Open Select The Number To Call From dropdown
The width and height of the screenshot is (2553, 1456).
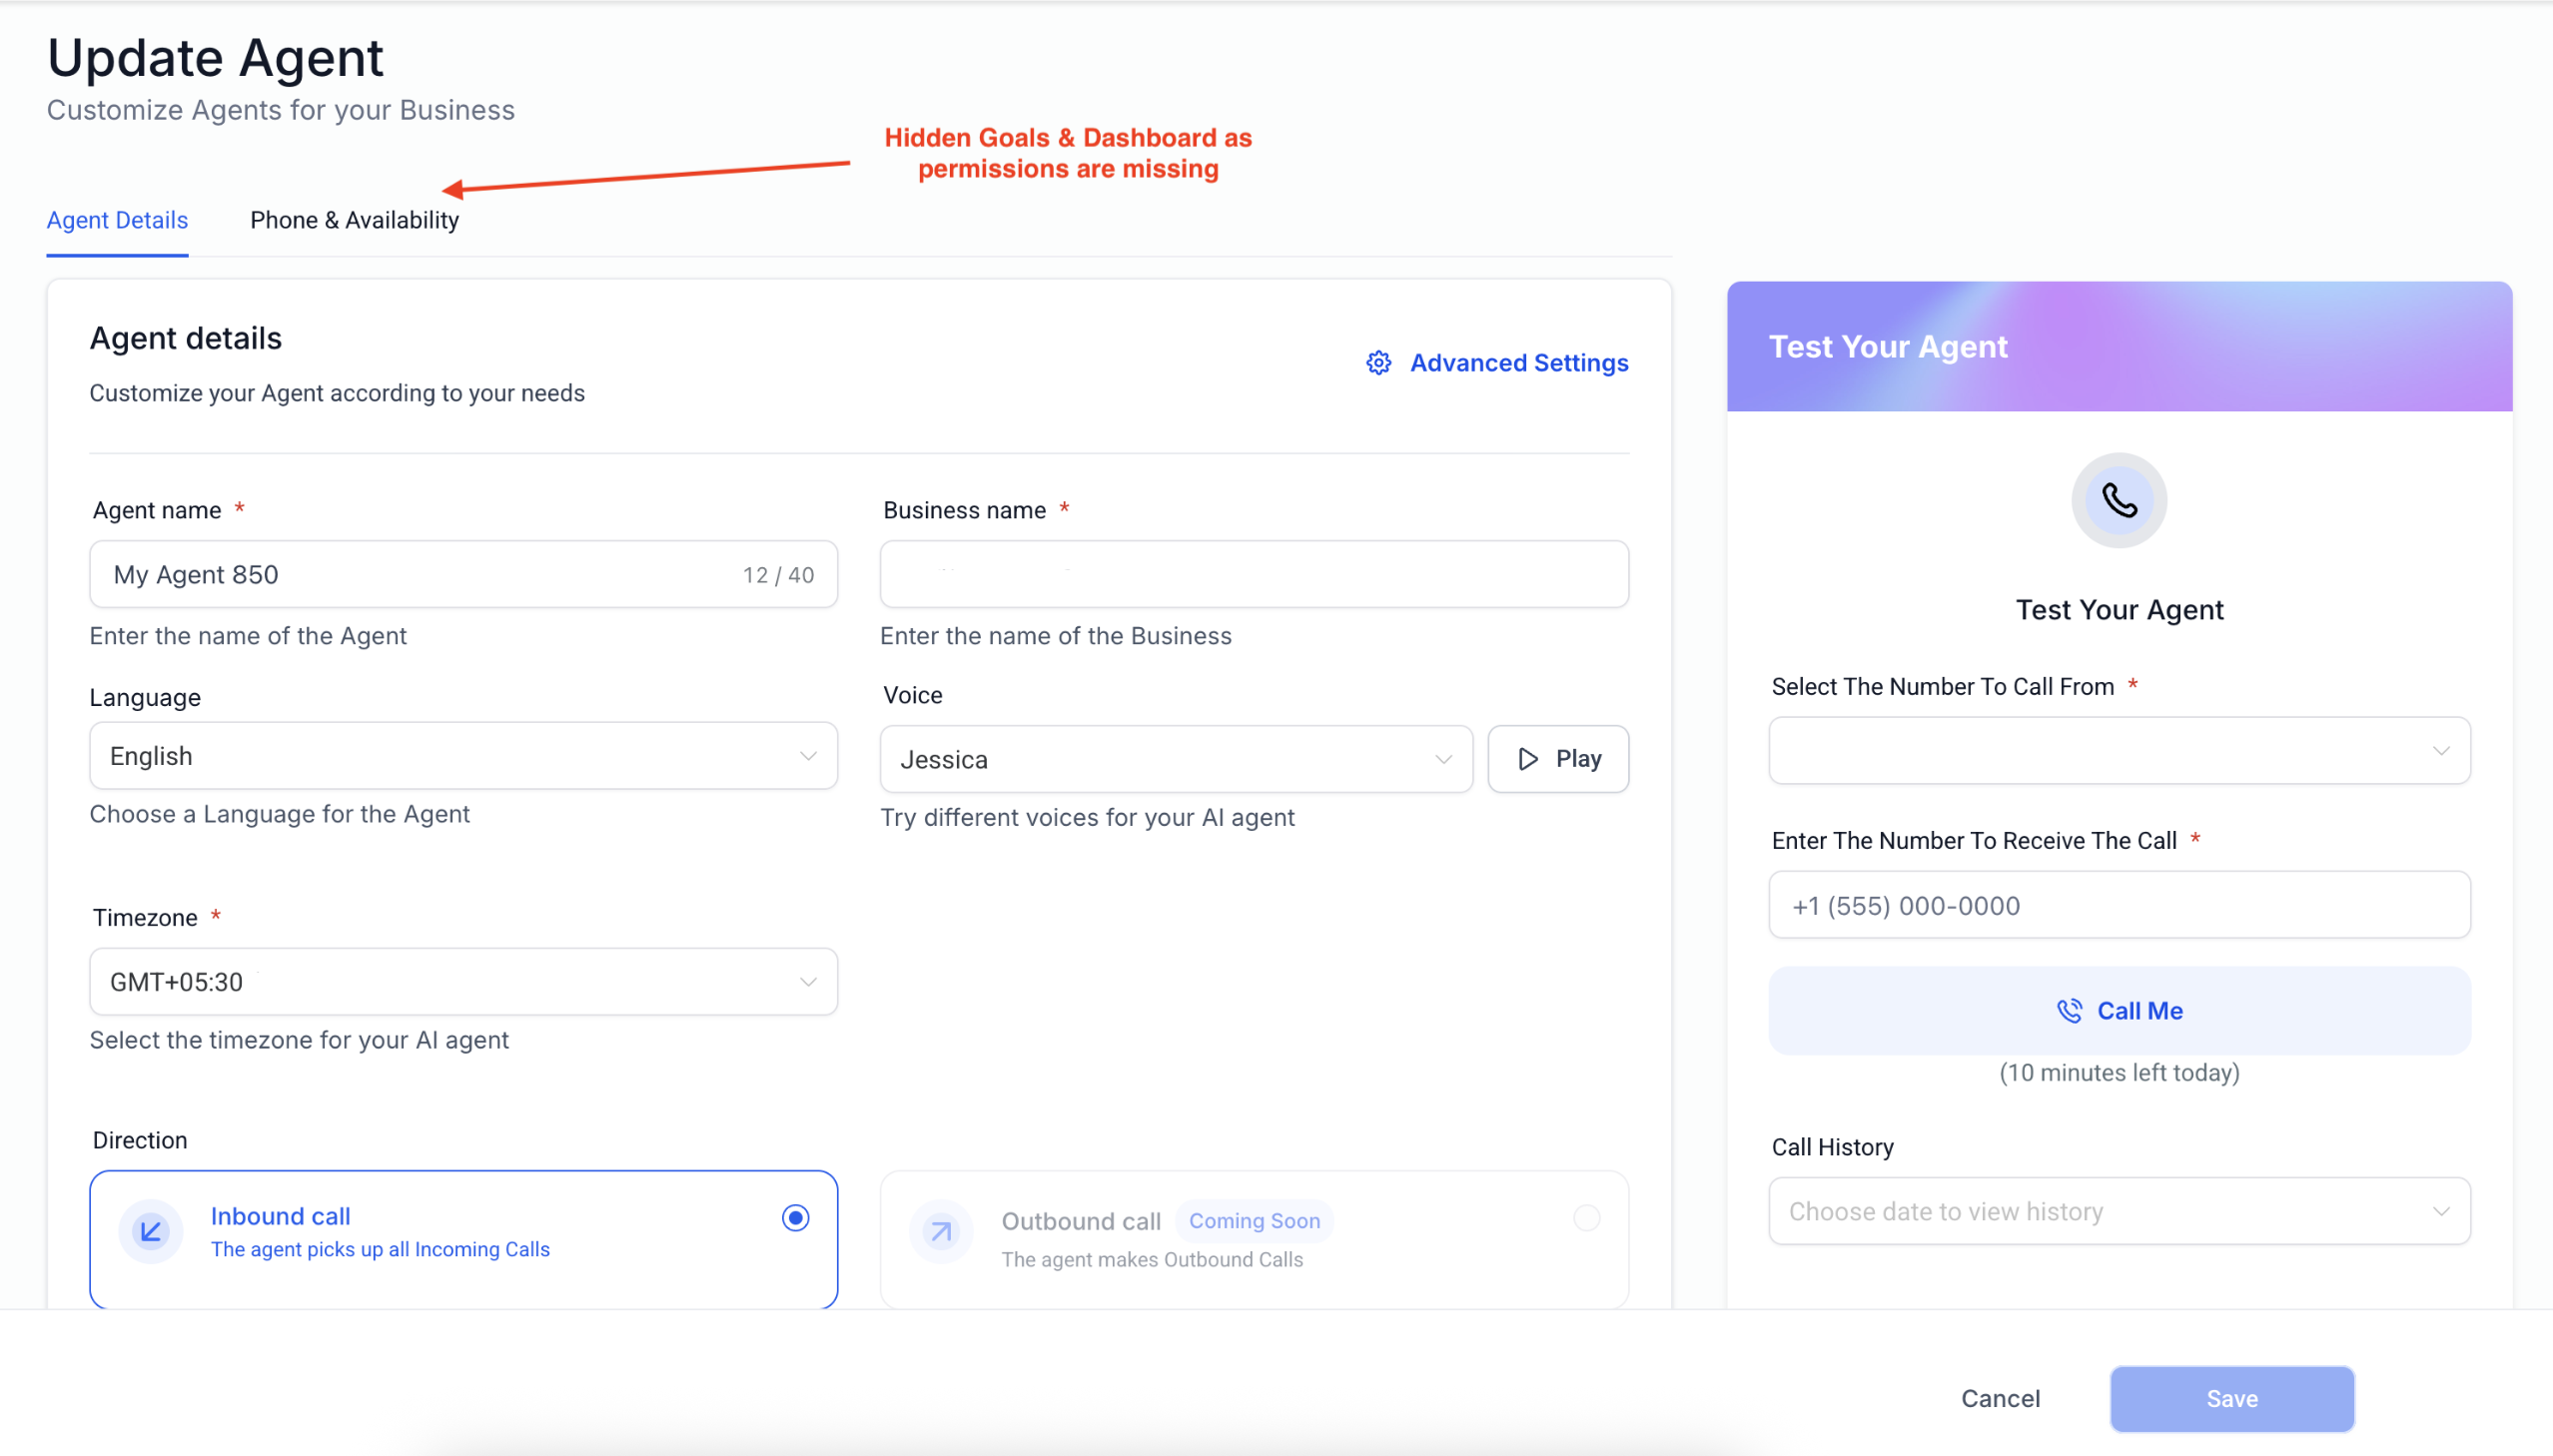coord(2118,751)
